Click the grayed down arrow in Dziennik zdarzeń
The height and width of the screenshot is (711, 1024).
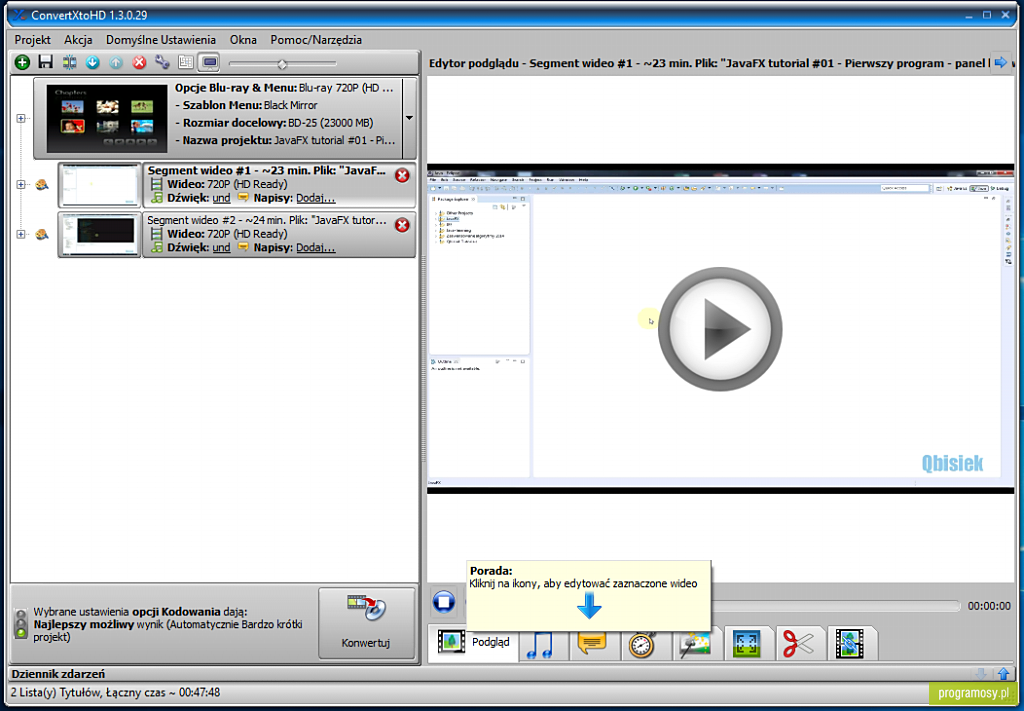point(981,673)
